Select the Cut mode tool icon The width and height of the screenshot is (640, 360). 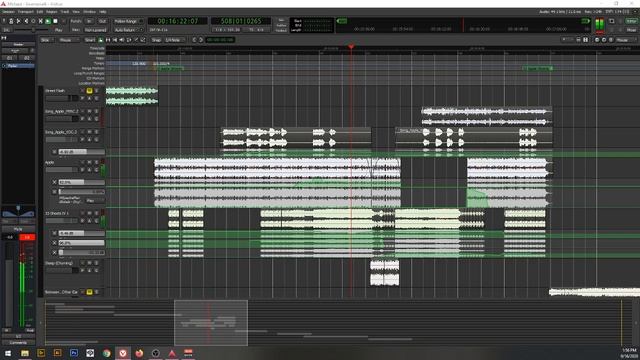point(115,40)
